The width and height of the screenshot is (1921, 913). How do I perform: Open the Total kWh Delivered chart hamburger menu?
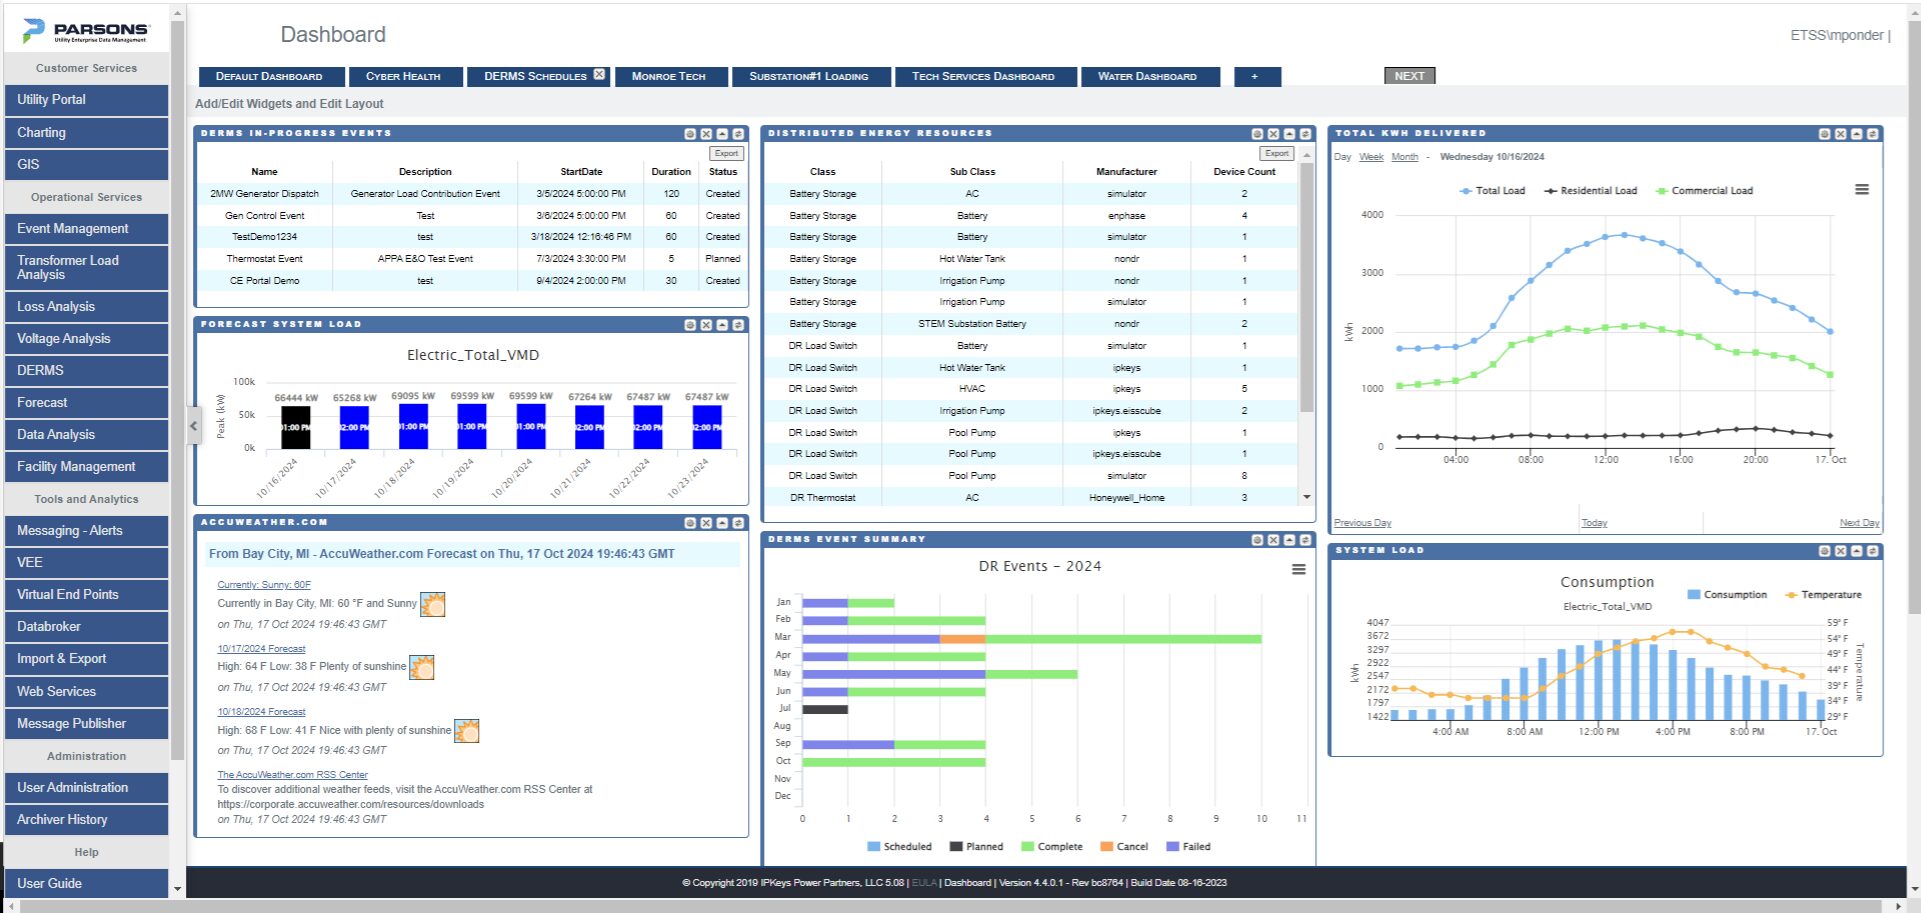pyautogui.click(x=1861, y=190)
